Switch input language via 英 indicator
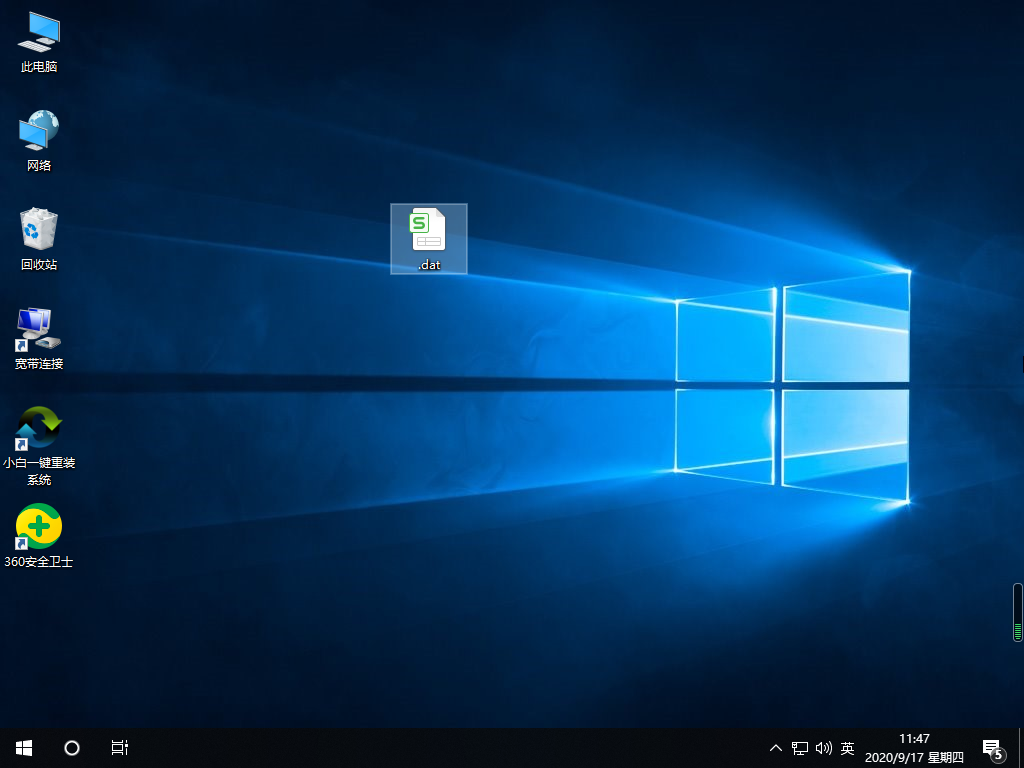This screenshot has height=768, width=1024. pyautogui.click(x=848, y=748)
